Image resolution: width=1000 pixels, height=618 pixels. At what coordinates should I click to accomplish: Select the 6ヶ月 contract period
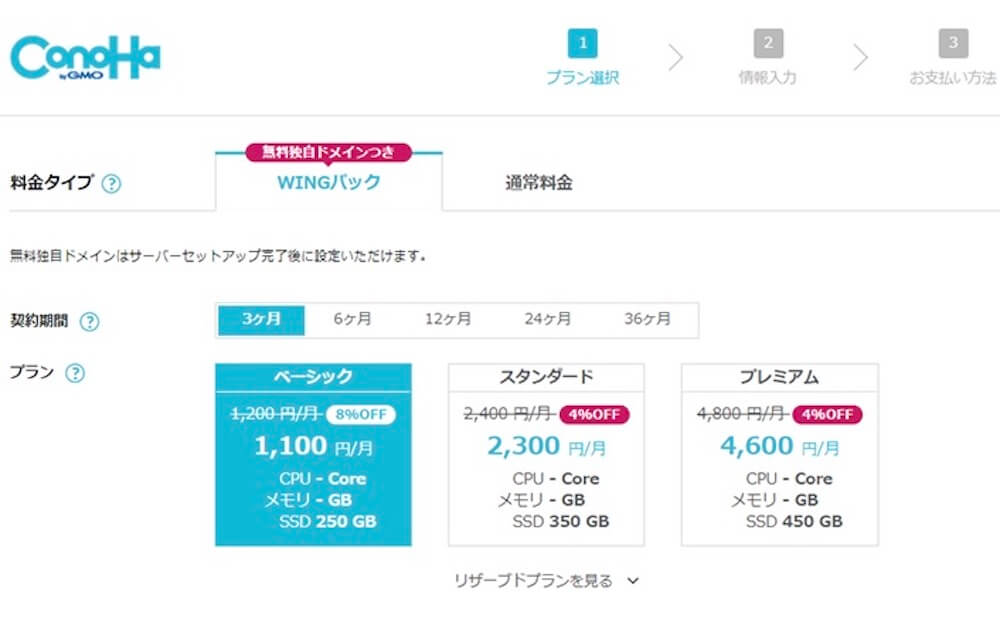pos(352,320)
